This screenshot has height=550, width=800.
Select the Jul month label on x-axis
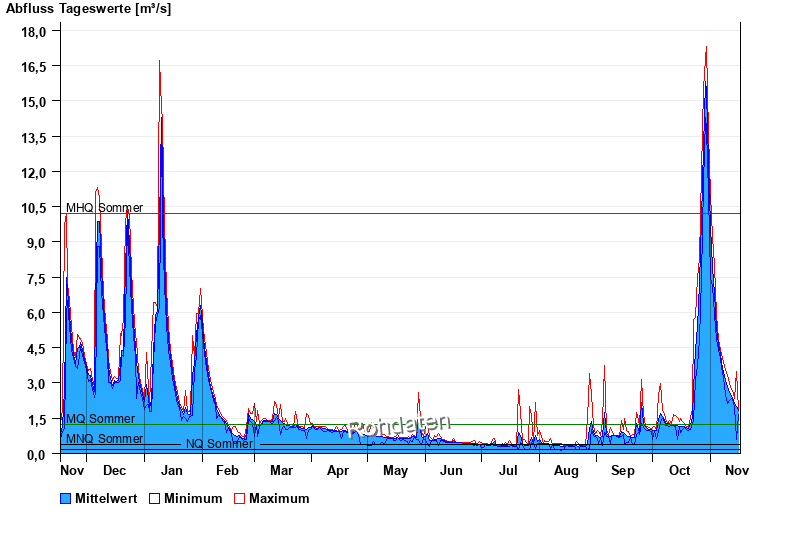pyautogui.click(x=509, y=470)
